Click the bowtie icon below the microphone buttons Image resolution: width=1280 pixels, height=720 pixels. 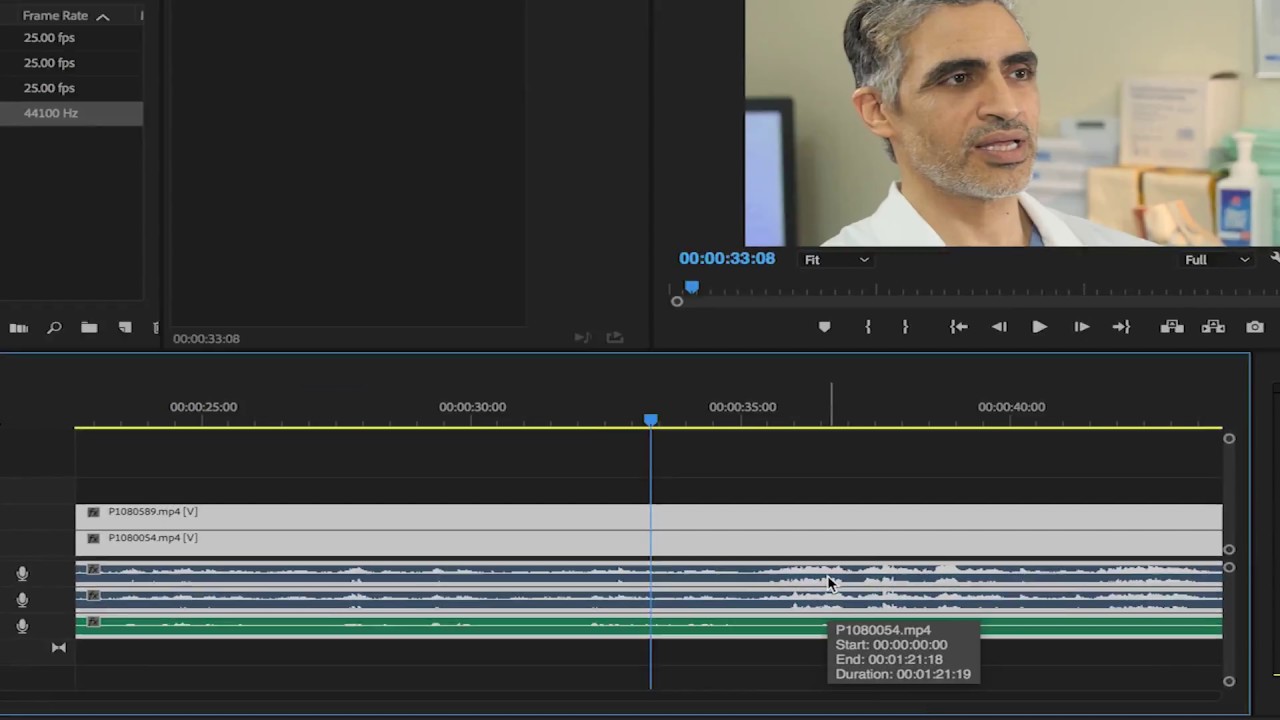pos(59,648)
